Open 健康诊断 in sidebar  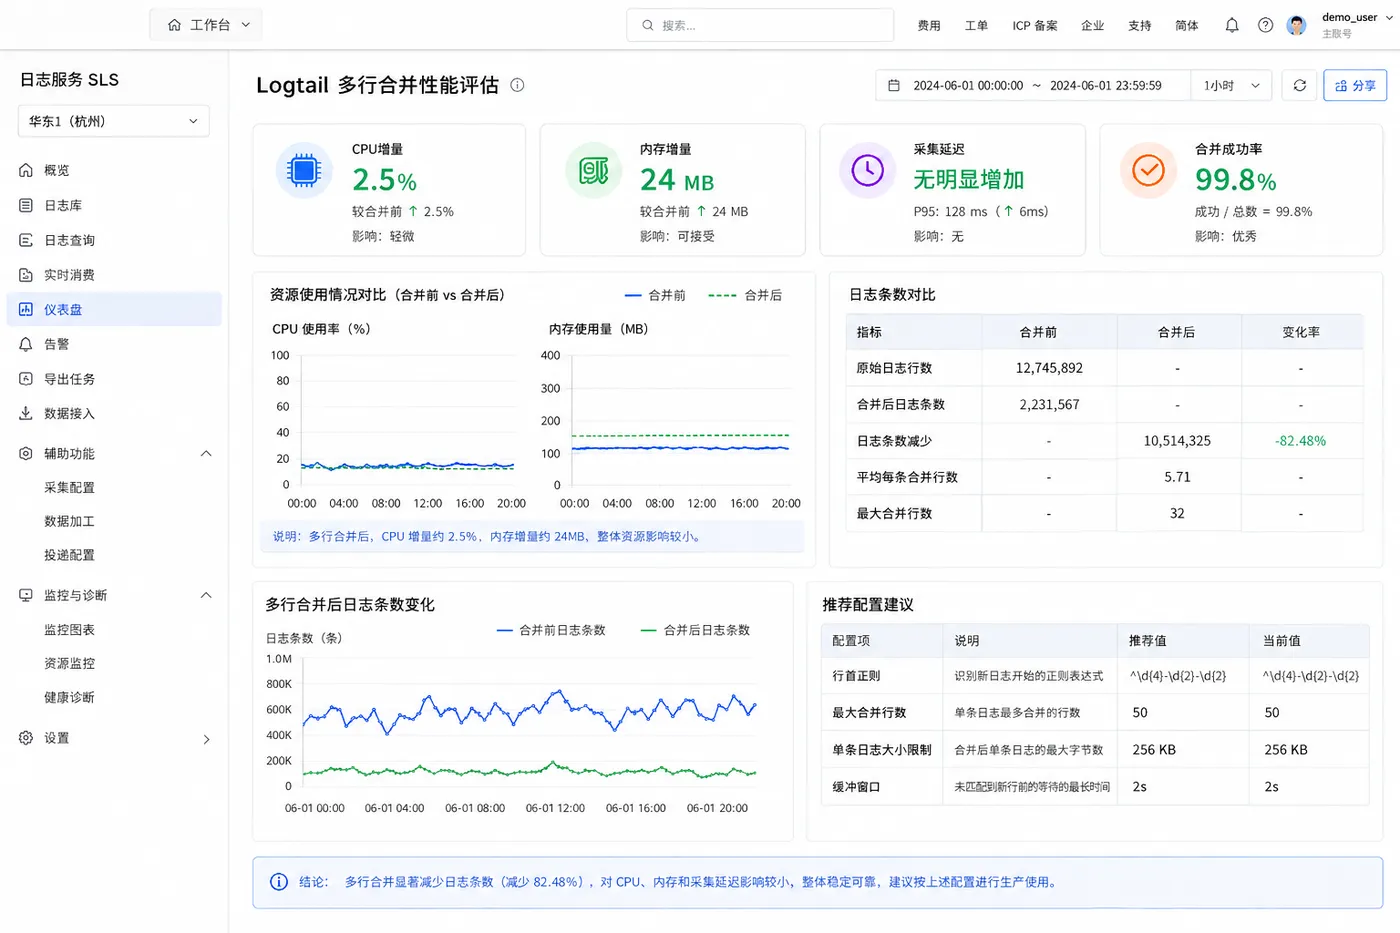click(69, 698)
